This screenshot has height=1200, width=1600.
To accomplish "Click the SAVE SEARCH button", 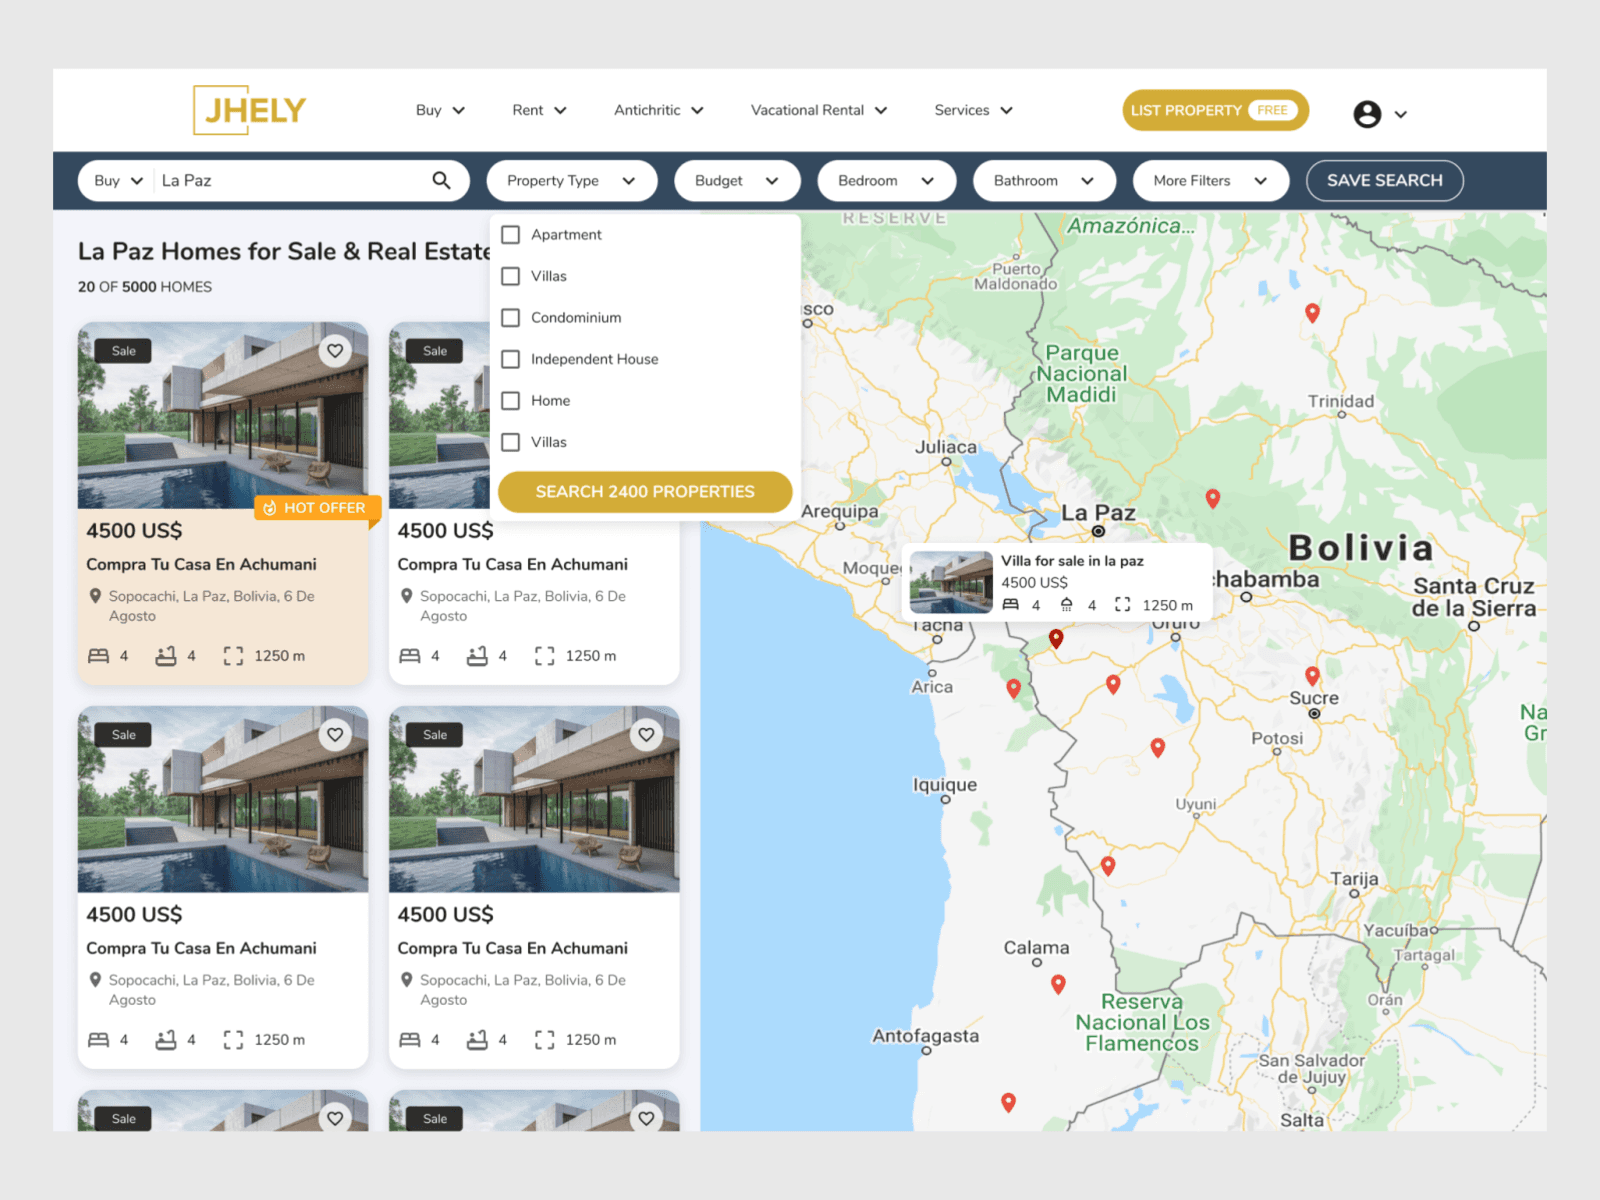I will [1384, 180].
